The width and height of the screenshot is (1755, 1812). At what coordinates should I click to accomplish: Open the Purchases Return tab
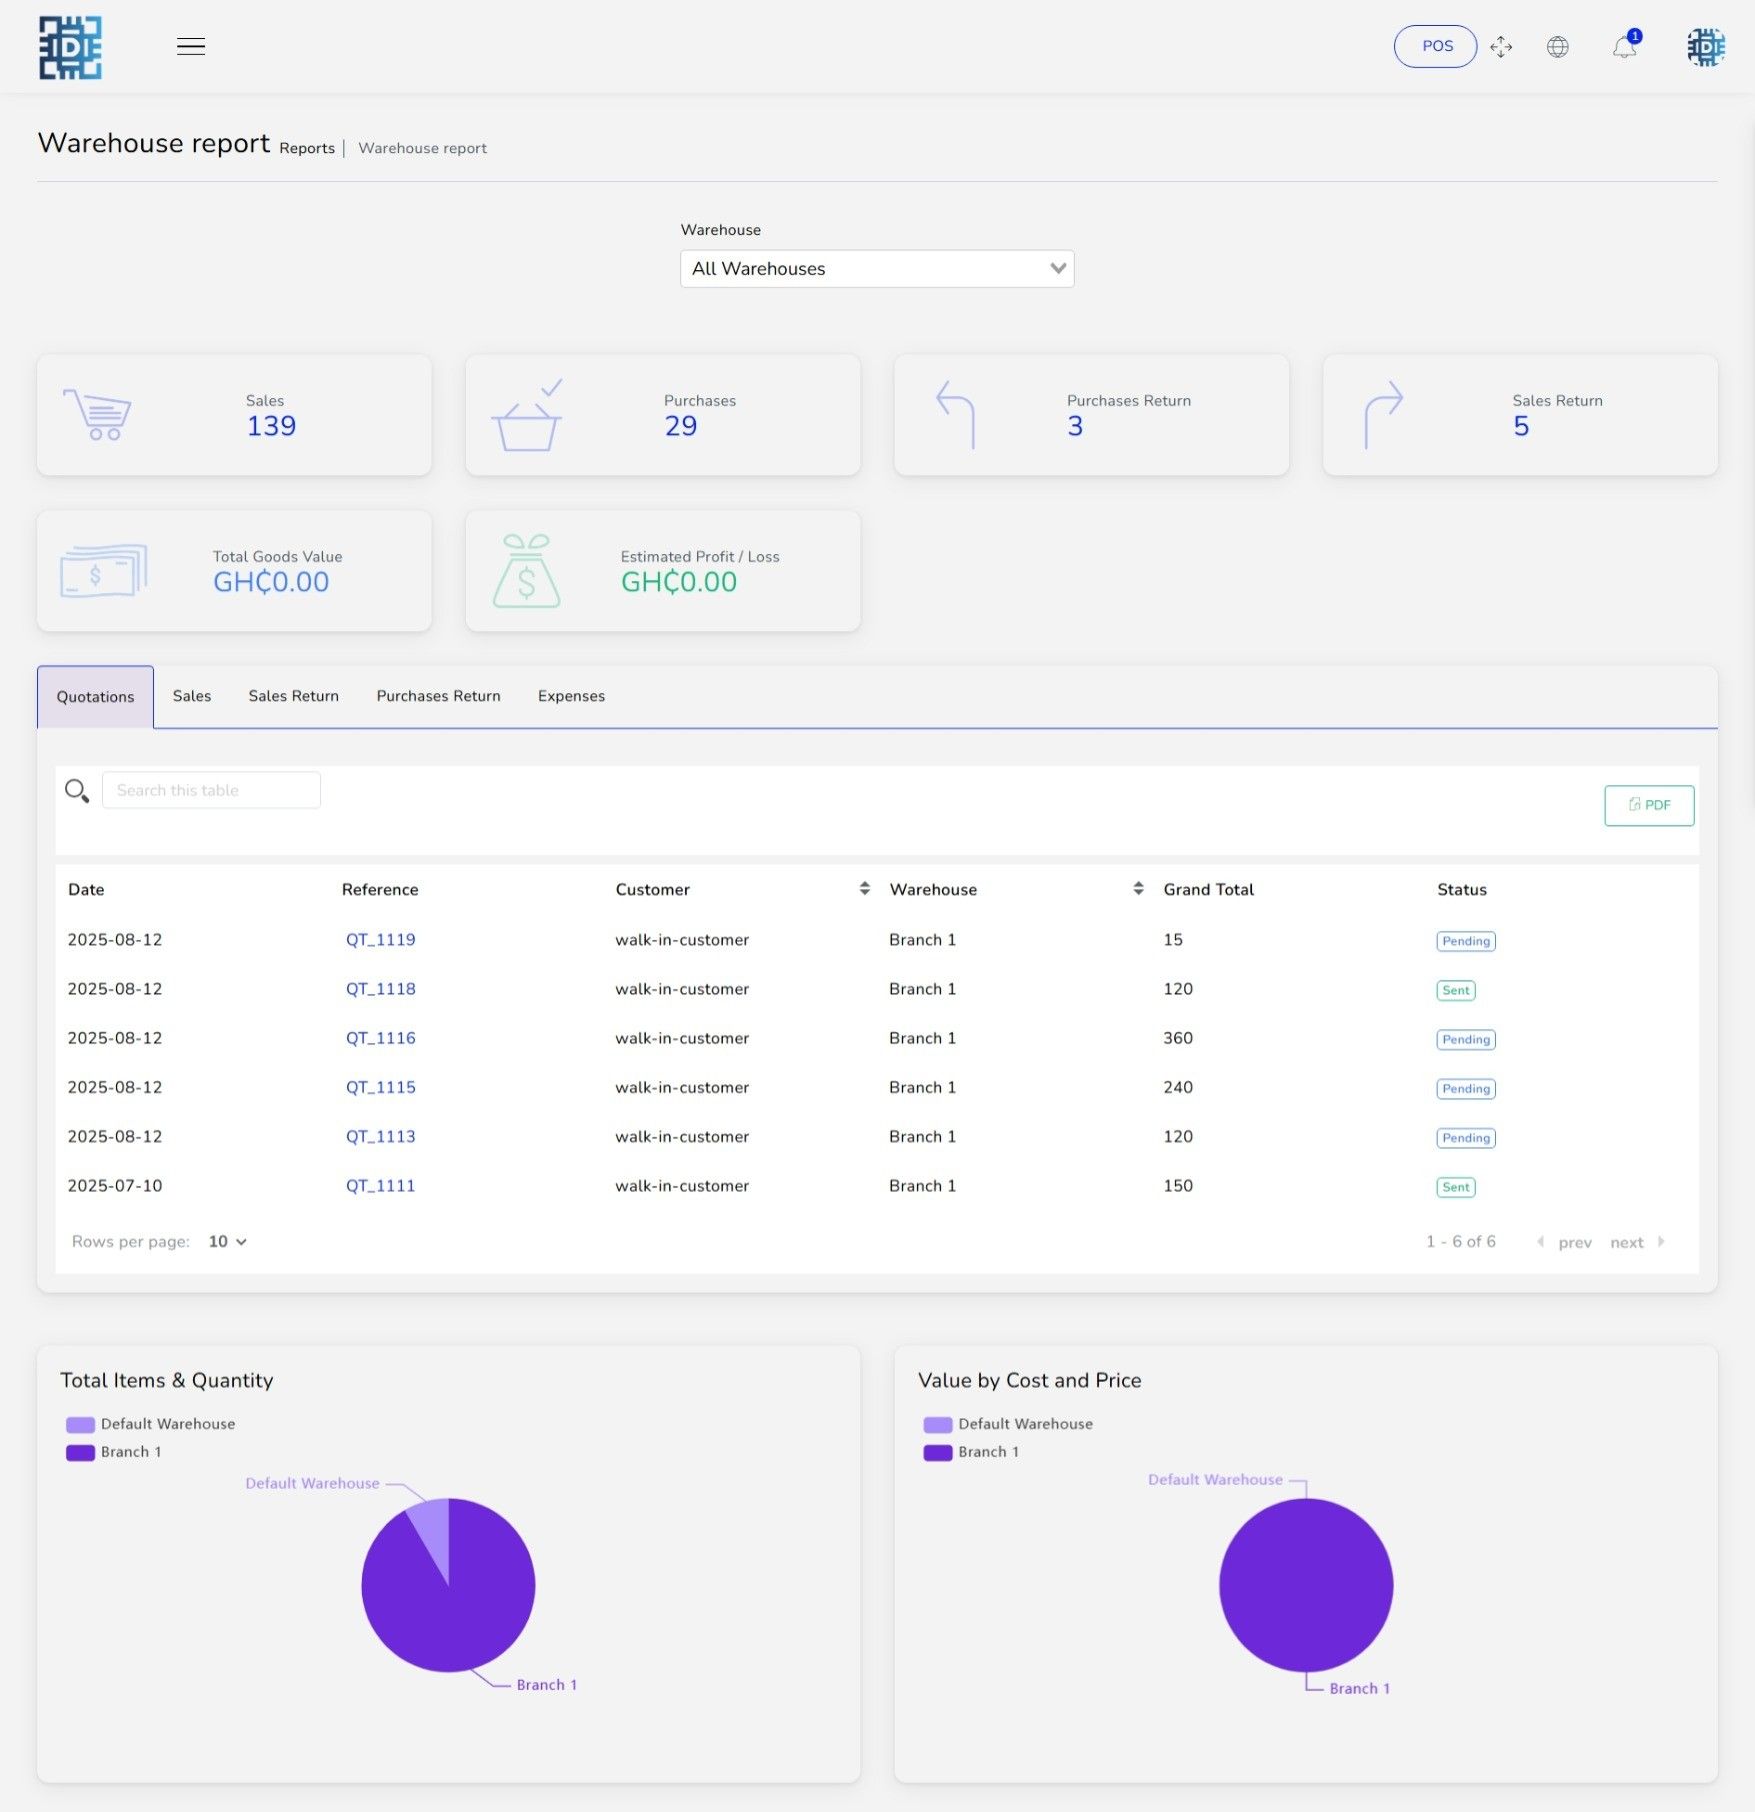point(438,696)
